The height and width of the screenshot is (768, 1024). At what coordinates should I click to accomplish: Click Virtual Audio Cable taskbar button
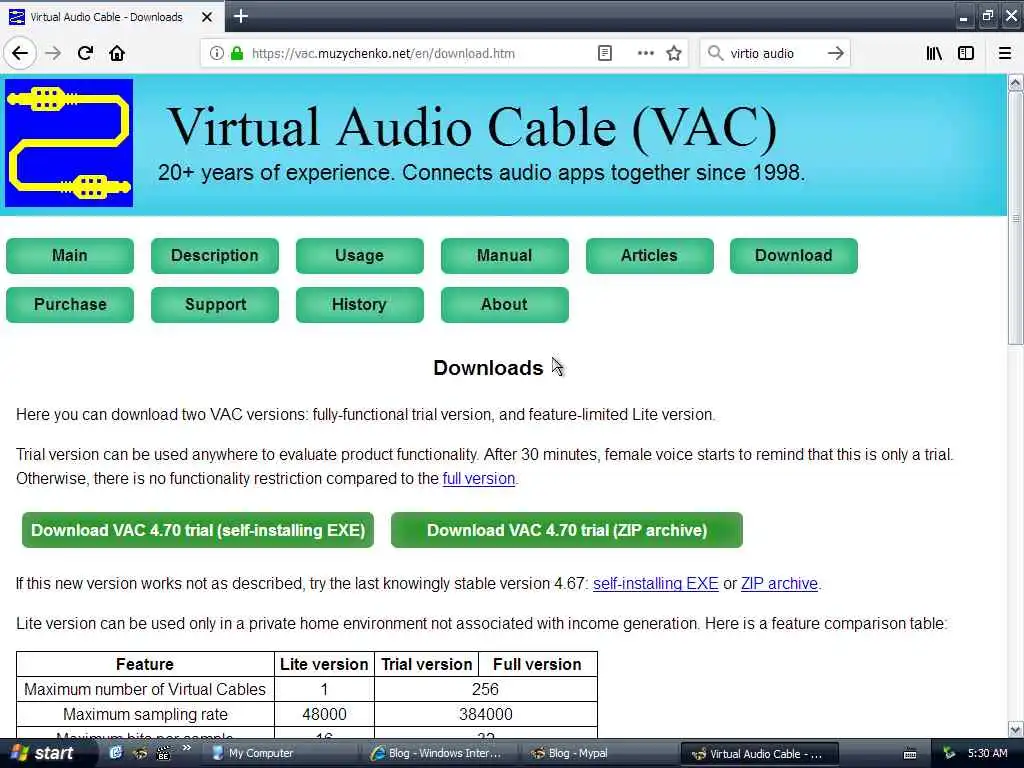[760, 754]
